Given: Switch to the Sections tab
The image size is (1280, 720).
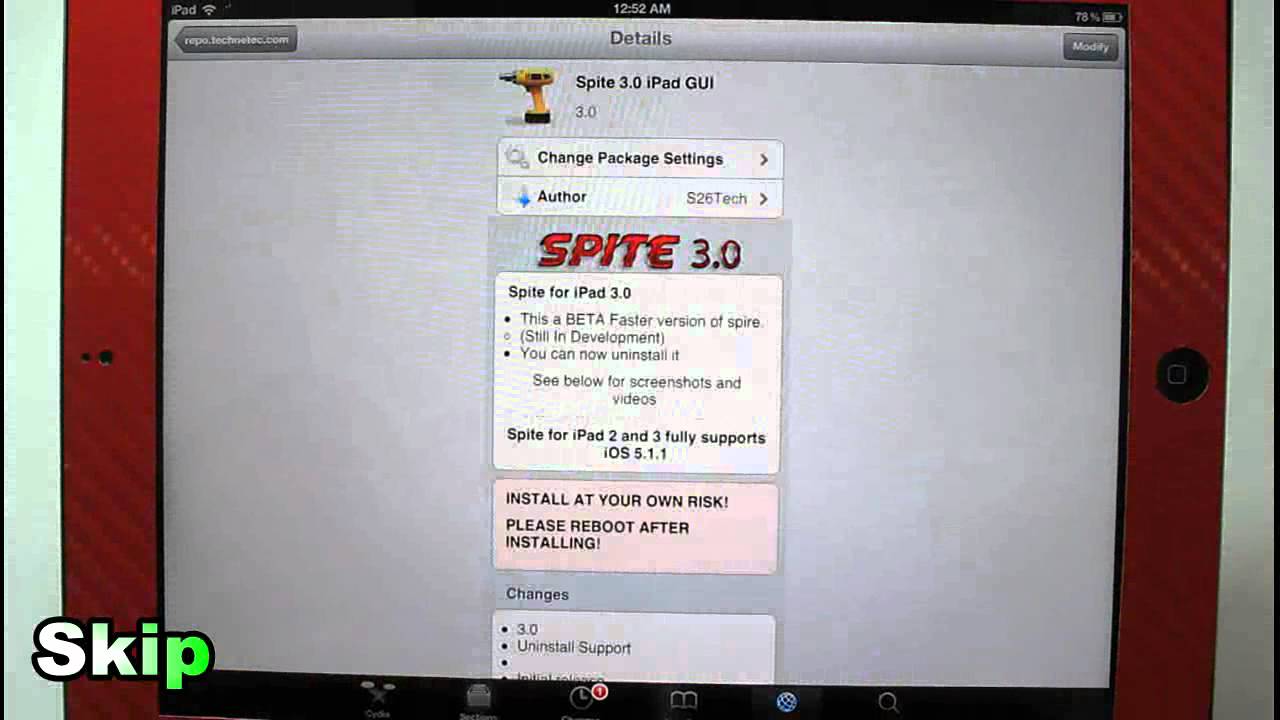Looking at the screenshot, I should coord(478,701).
